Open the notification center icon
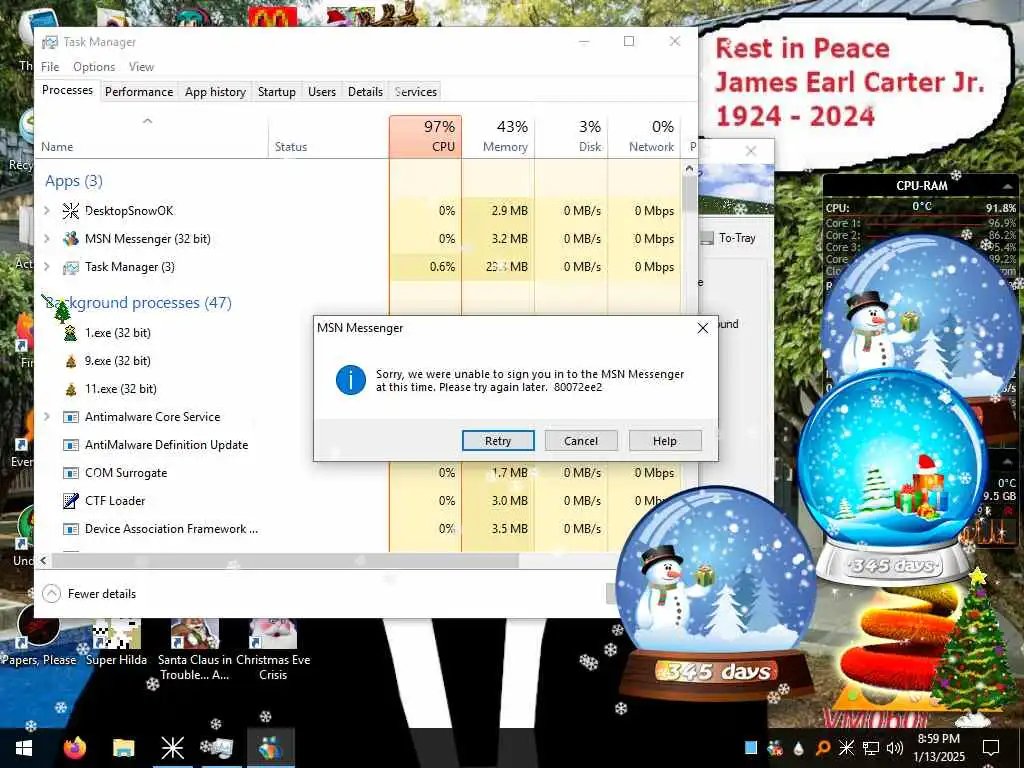Viewport: 1024px width, 768px height. point(991,748)
